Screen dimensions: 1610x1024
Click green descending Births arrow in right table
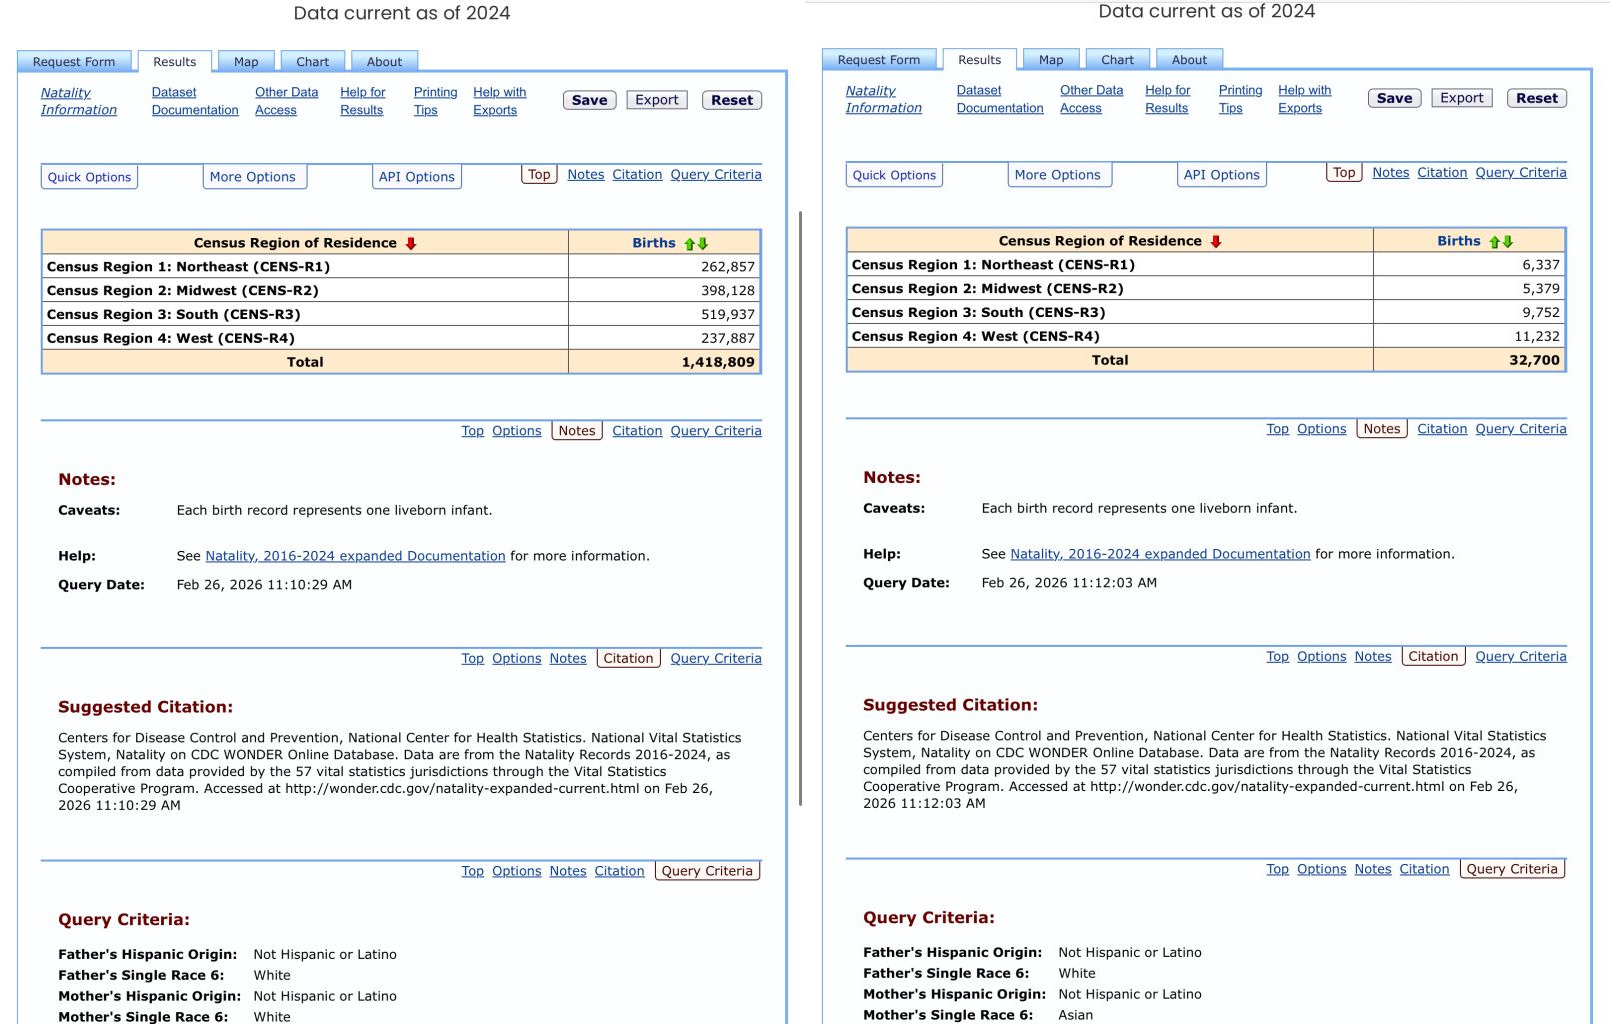coord(1508,241)
